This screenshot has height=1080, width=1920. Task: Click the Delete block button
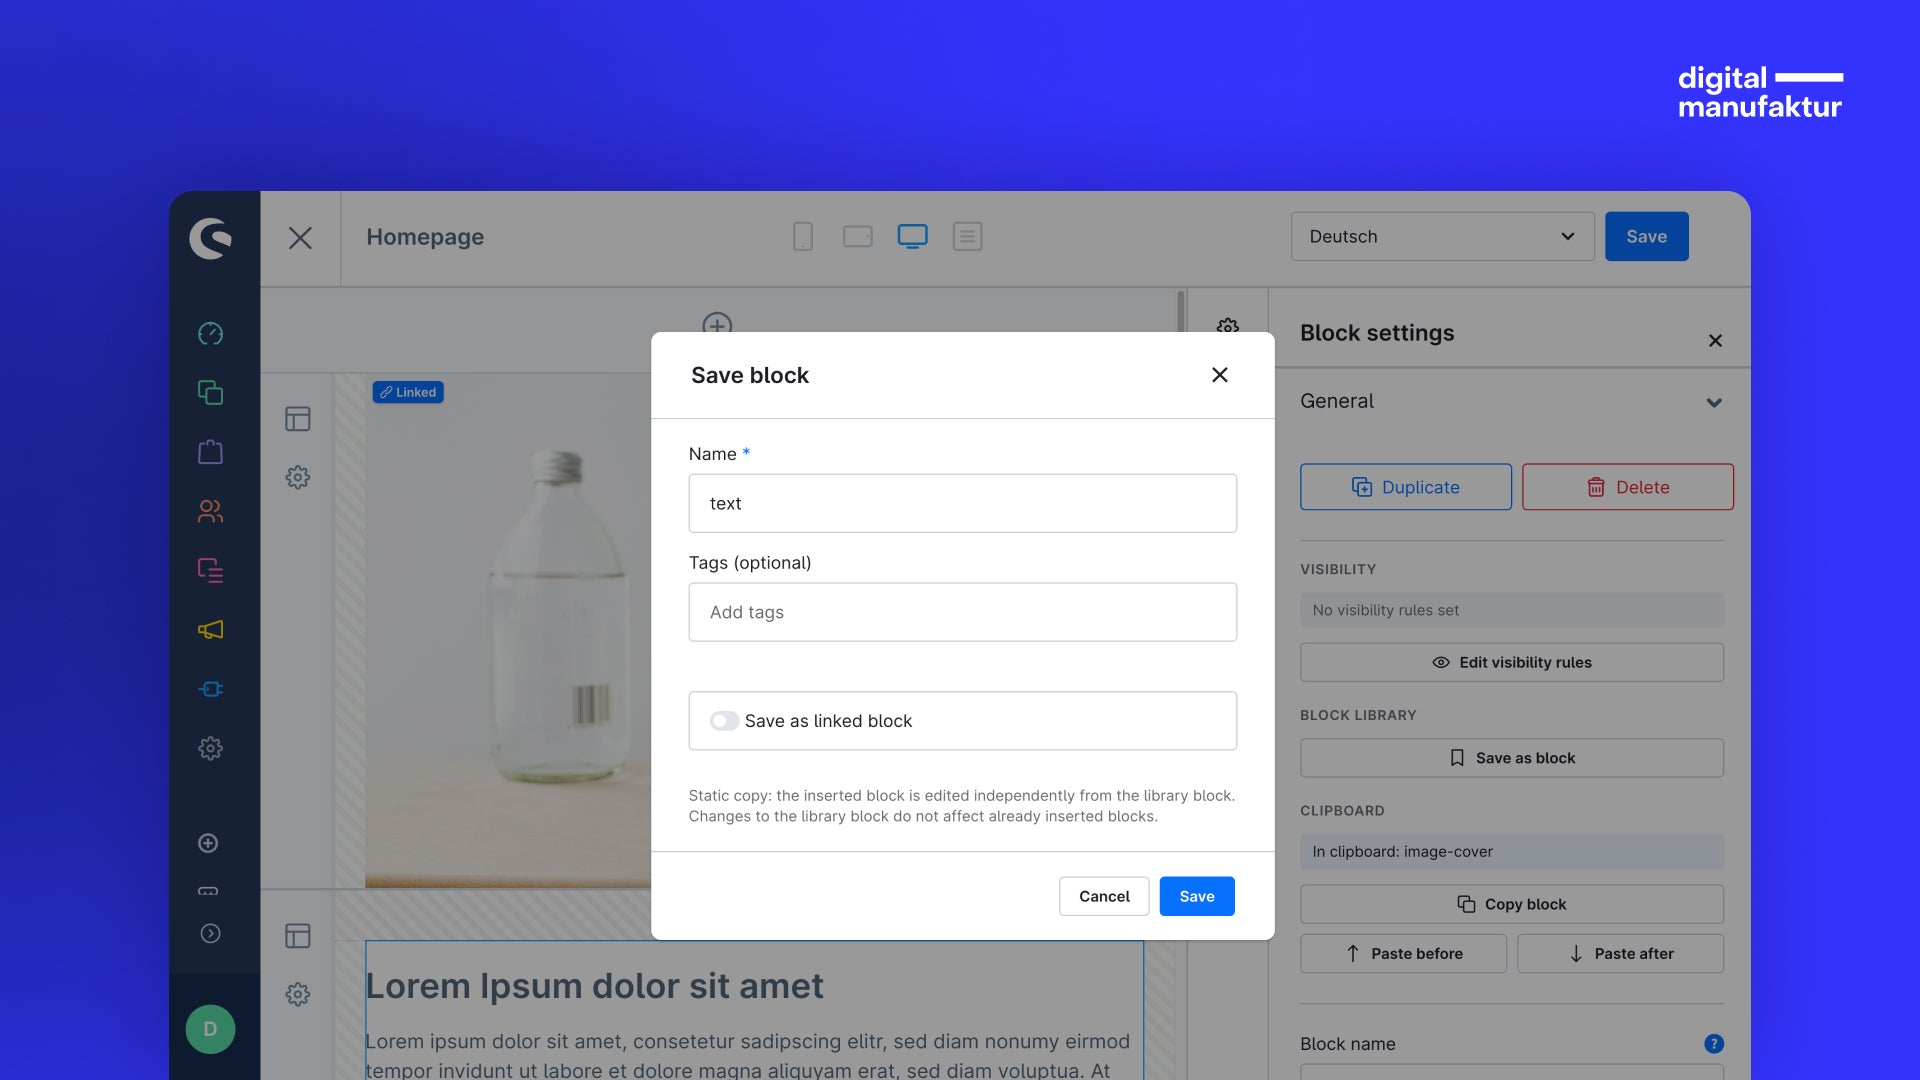[x=1628, y=487]
